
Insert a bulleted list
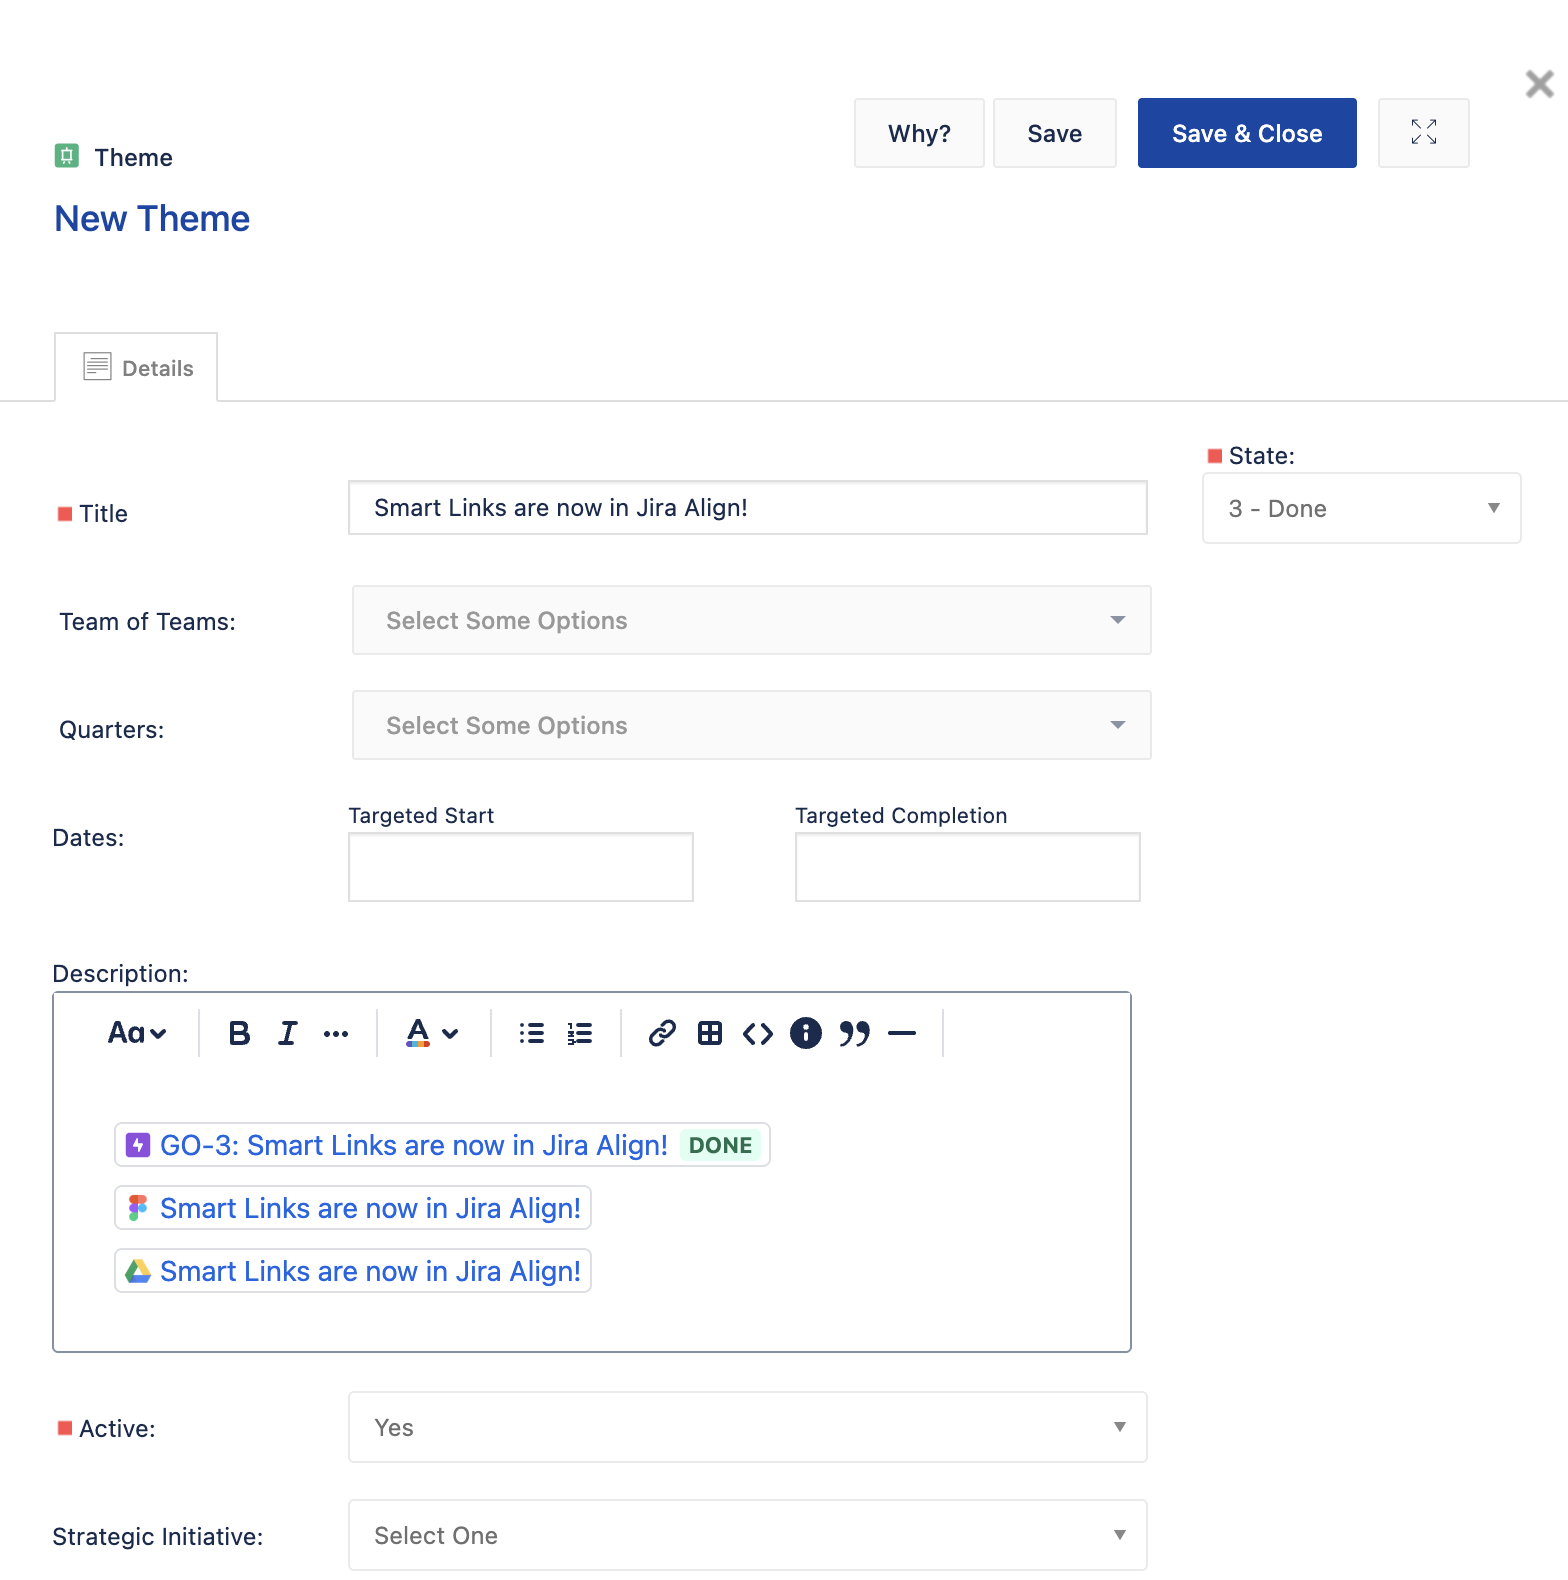(532, 1033)
